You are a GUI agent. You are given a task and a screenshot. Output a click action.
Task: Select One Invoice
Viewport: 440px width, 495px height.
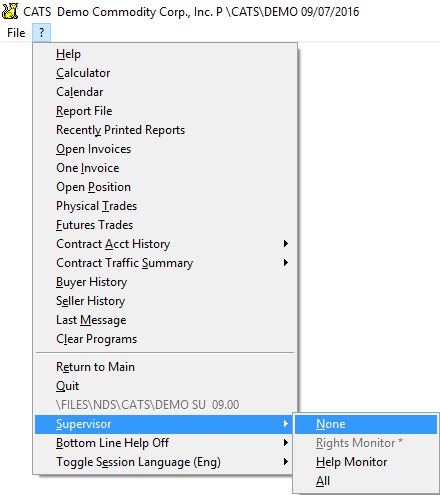tap(166, 168)
